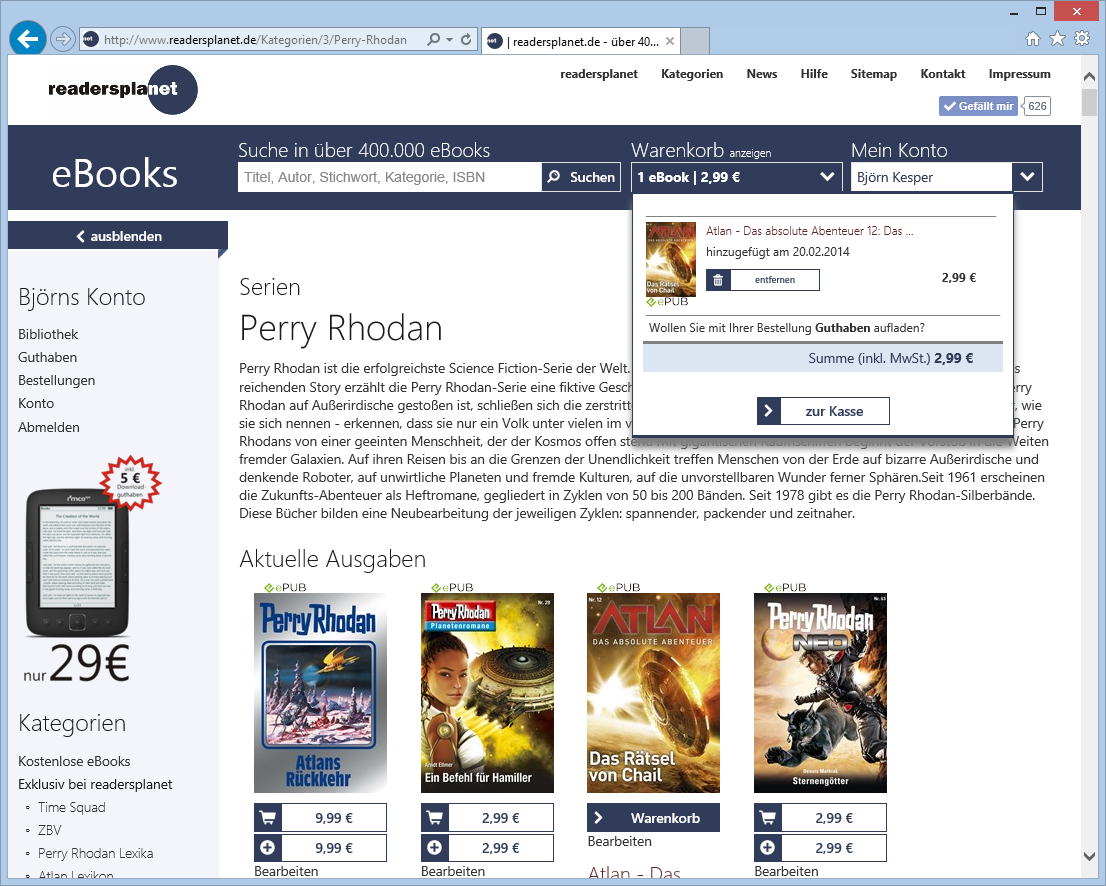This screenshot has width=1106, height=886.
Task: Open Kontakt menu item
Action: click(942, 74)
